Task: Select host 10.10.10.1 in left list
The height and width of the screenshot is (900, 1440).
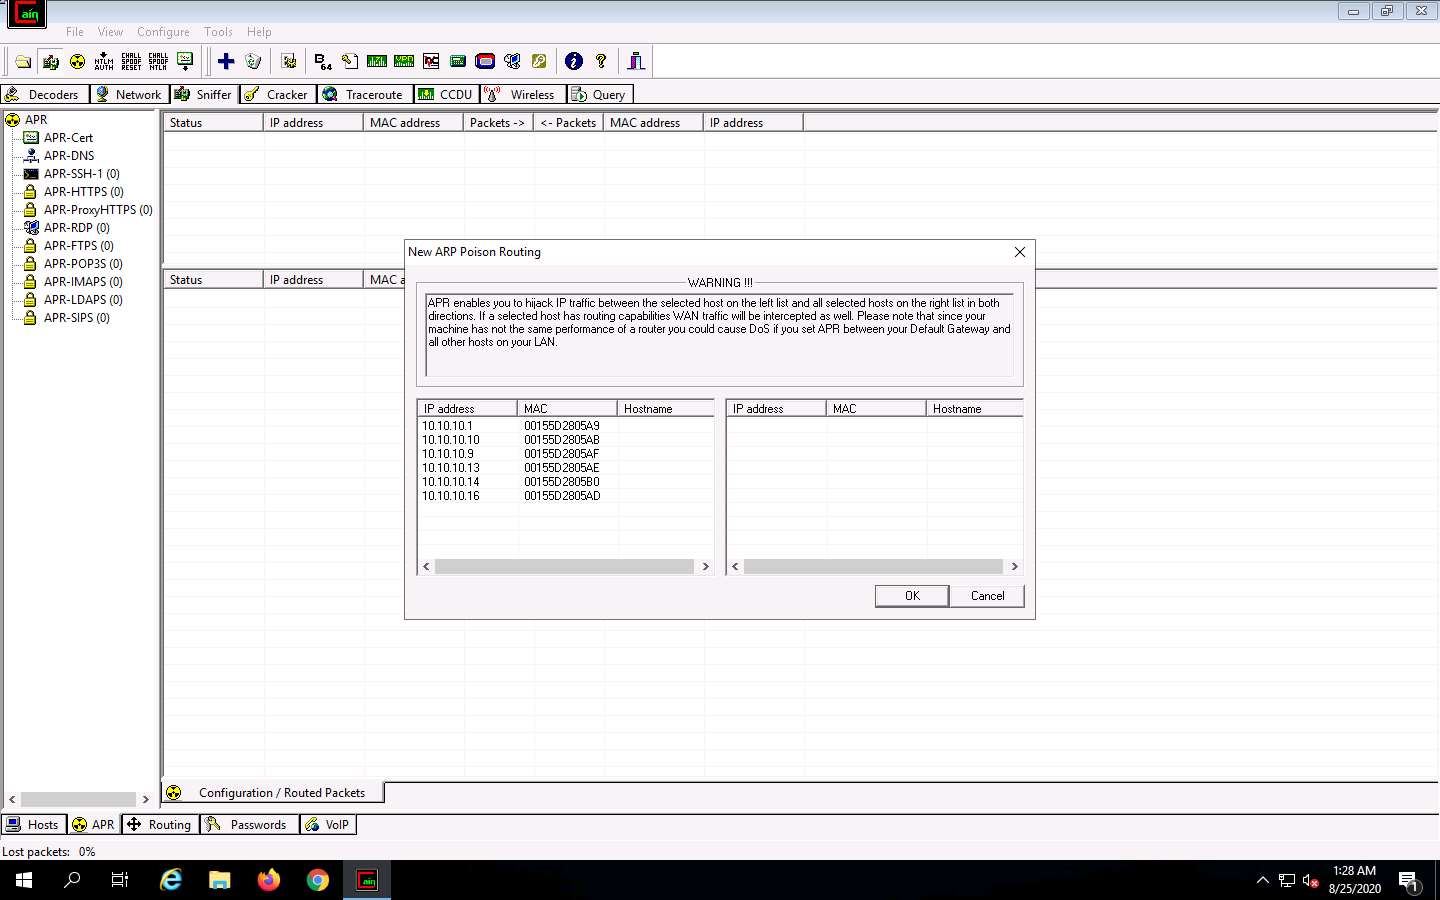Action: (447, 426)
